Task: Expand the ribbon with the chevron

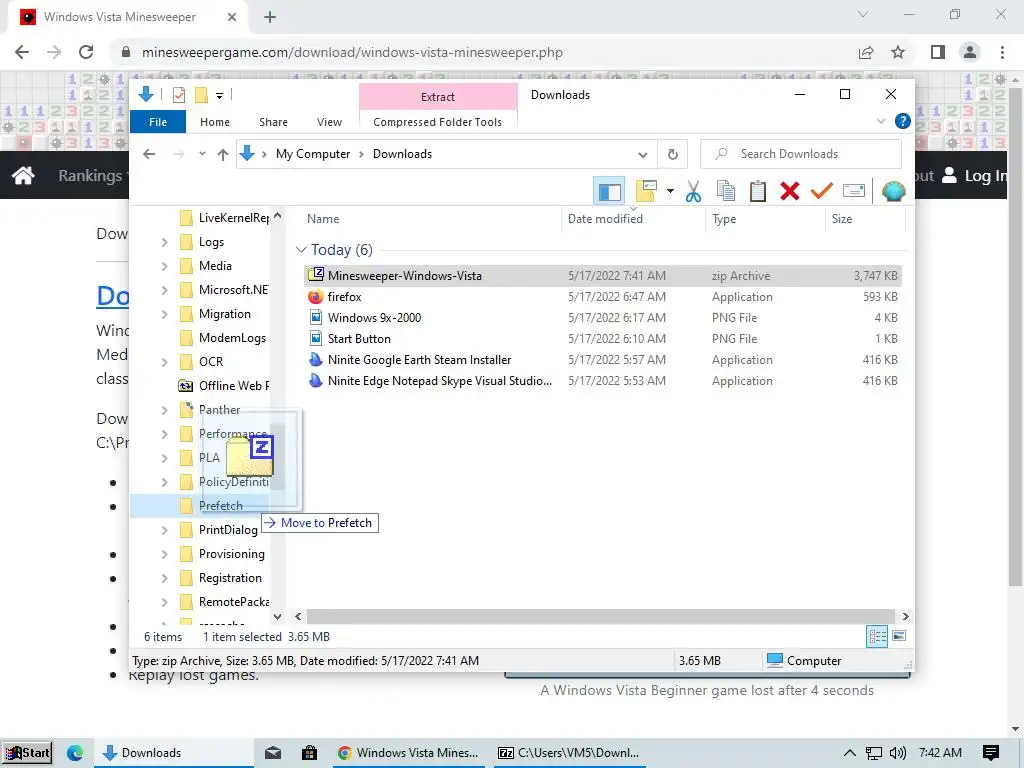Action: 881,121
